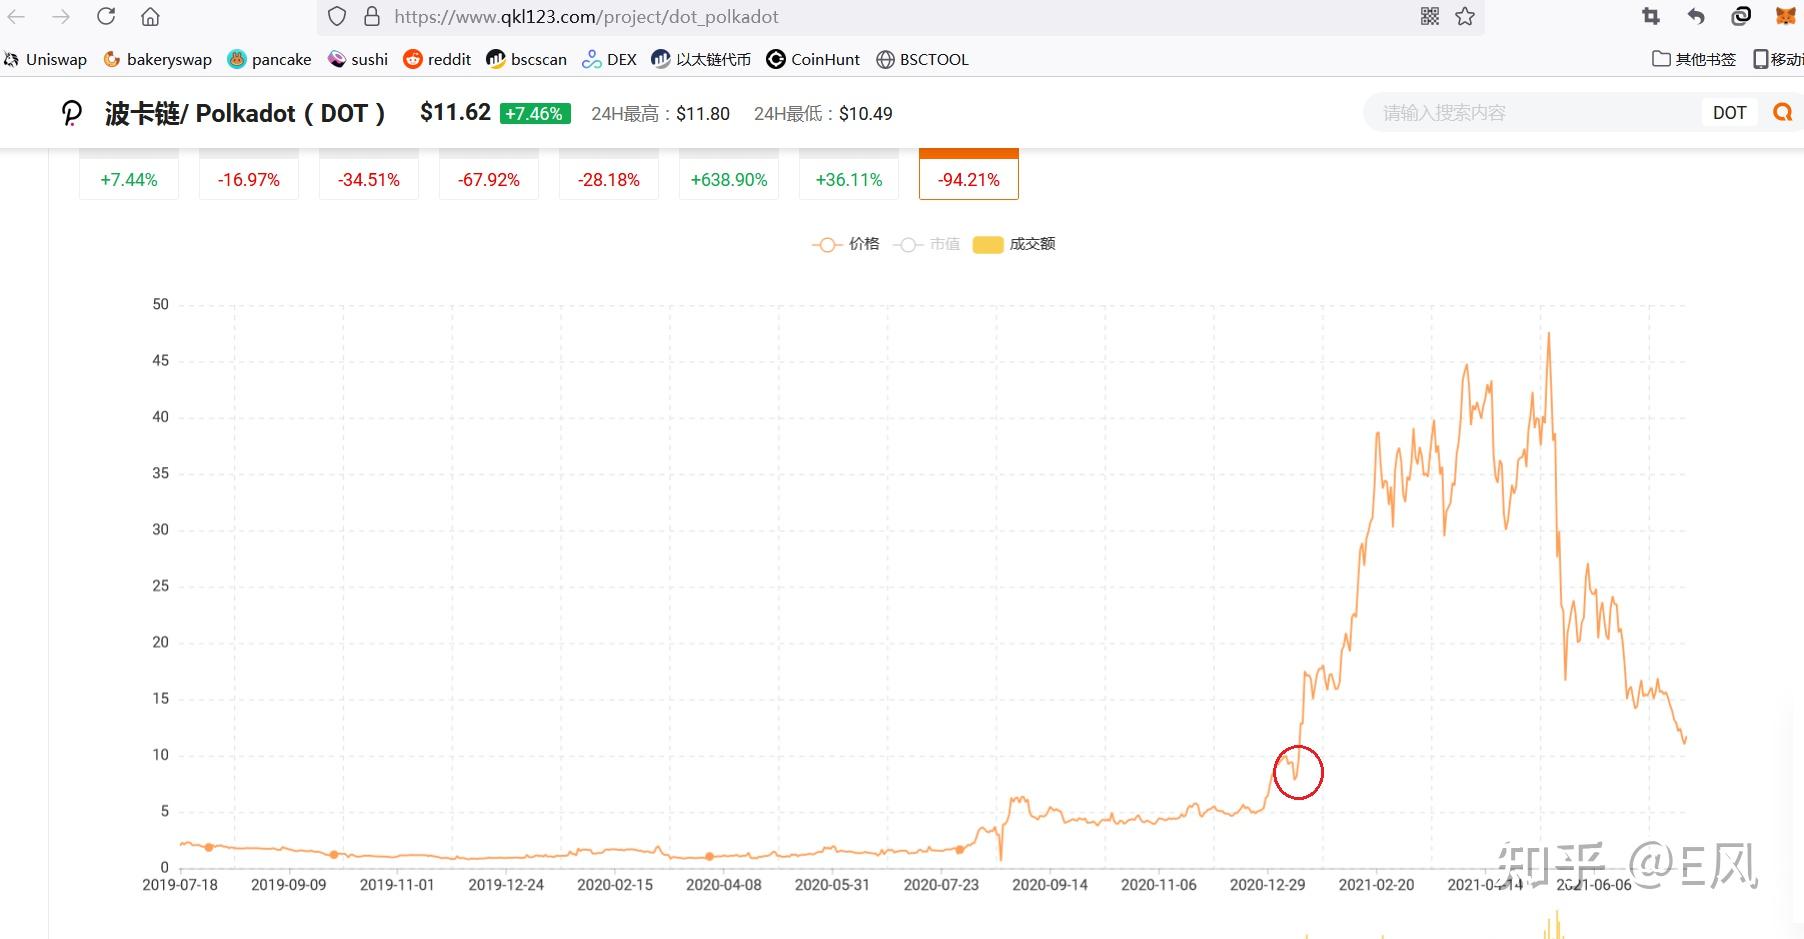
Task: Open the Uniswap bookmark
Action: pyautogui.click(x=46, y=59)
